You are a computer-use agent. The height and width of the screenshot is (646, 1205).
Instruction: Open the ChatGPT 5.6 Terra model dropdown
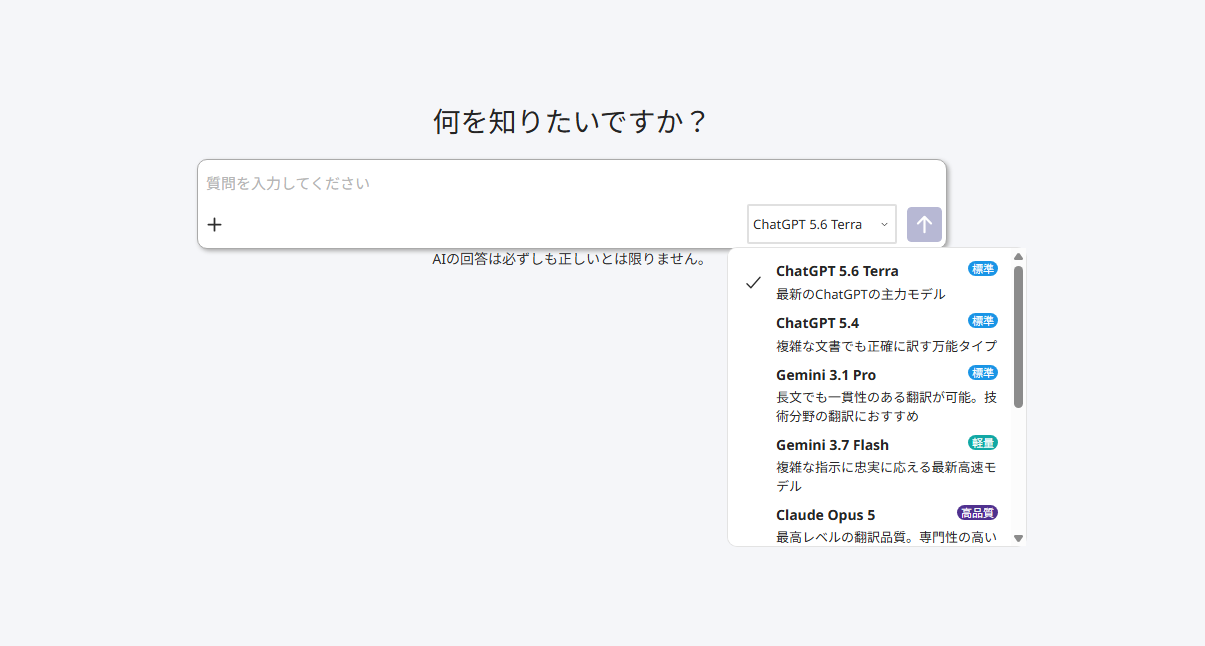pyautogui.click(x=822, y=224)
